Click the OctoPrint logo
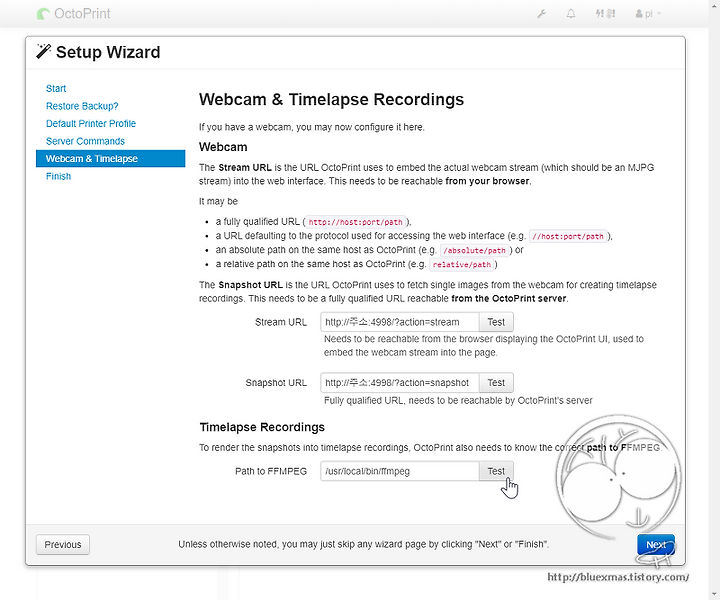 click(73, 14)
